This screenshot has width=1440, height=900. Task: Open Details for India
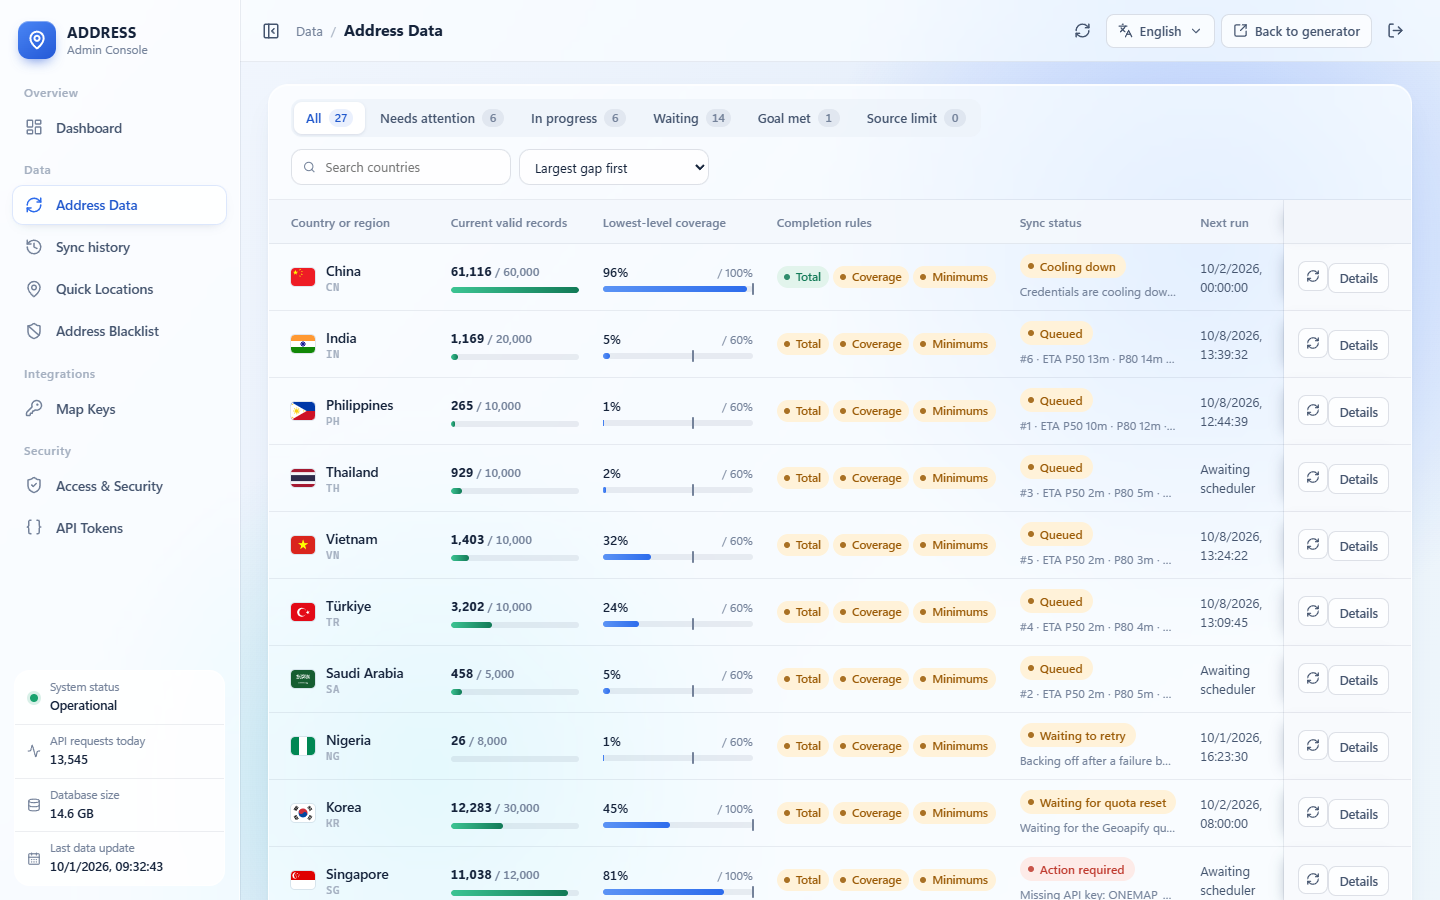1358,345
